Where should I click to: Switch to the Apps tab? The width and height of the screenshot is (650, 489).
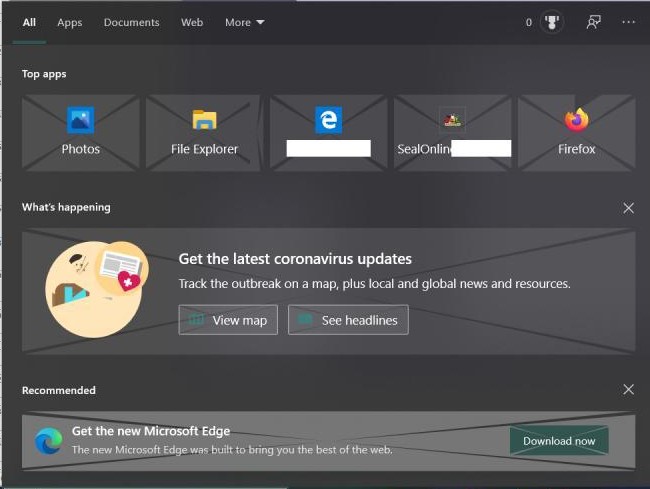tap(70, 22)
